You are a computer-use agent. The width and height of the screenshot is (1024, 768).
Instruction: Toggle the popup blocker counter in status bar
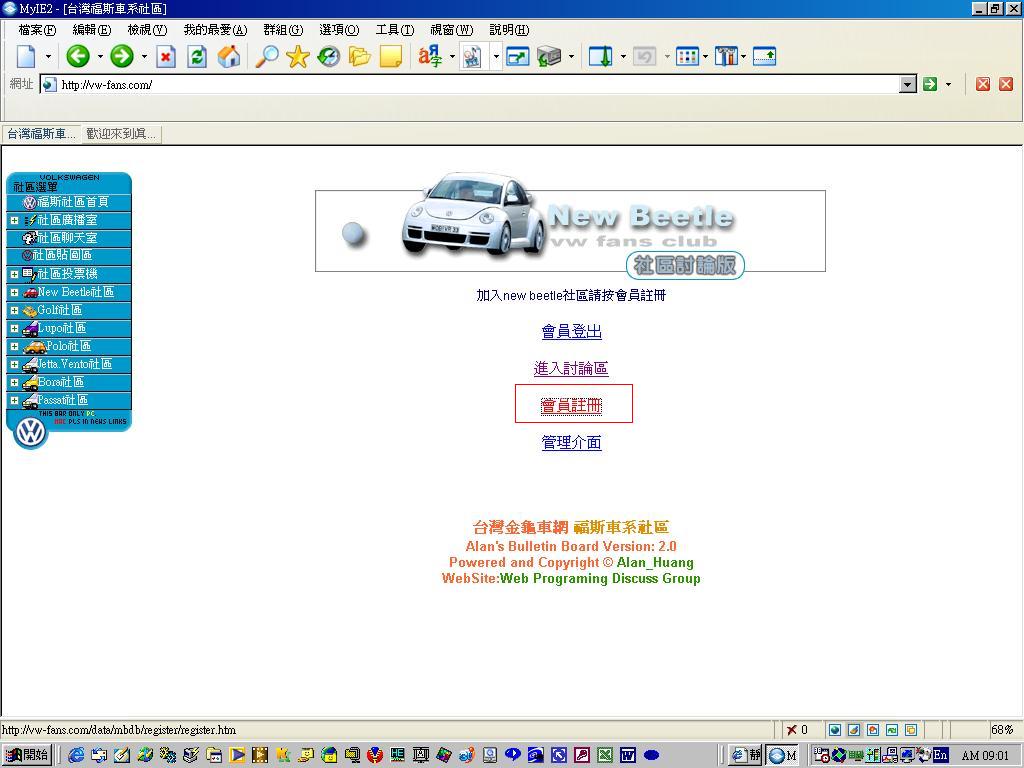coord(797,730)
